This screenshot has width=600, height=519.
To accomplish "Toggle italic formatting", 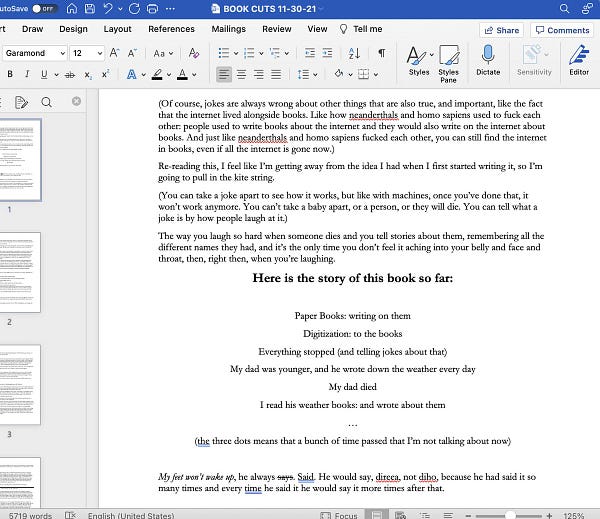I will click(27, 74).
